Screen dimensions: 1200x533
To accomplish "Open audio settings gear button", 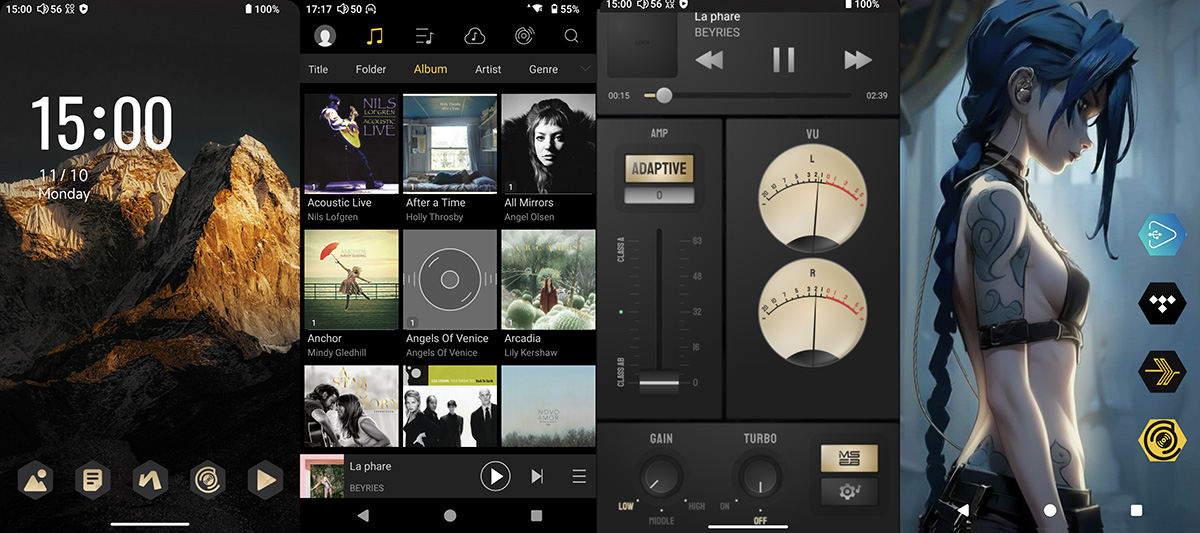I will point(849,492).
